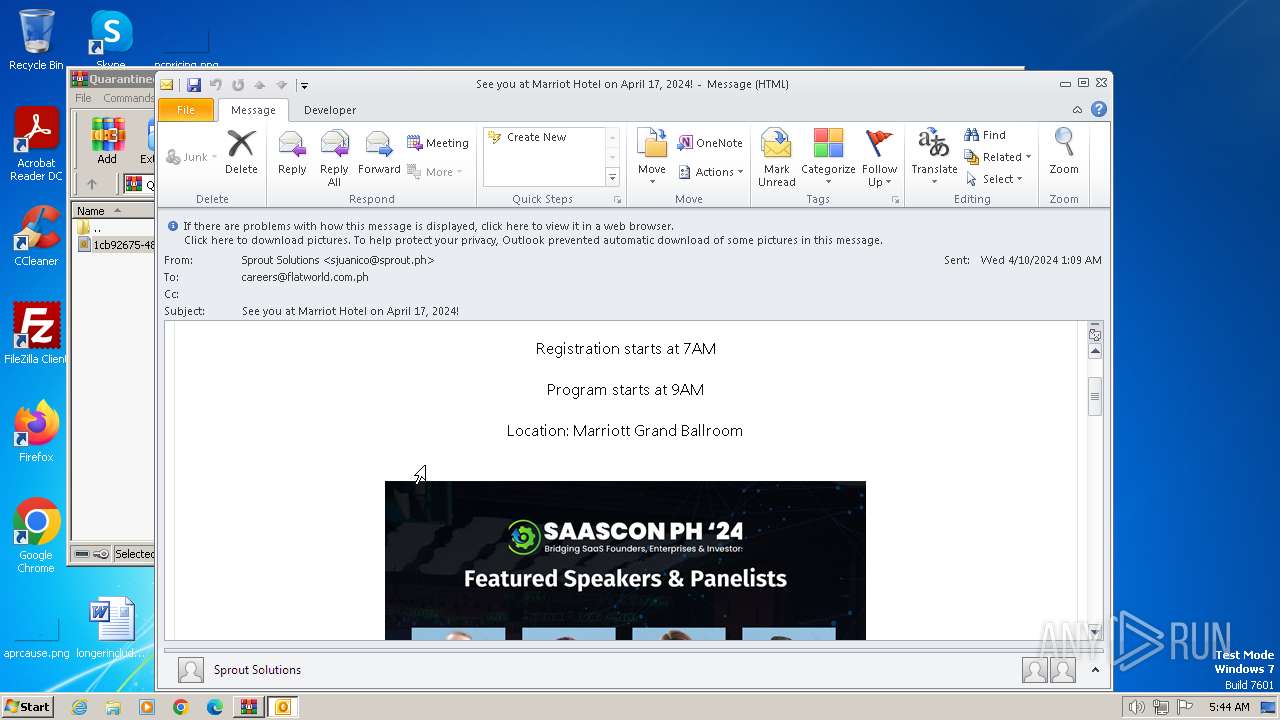Minimize the ribbon with the caret
Viewport: 1280px width, 720px height.
tap(1077, 110)
